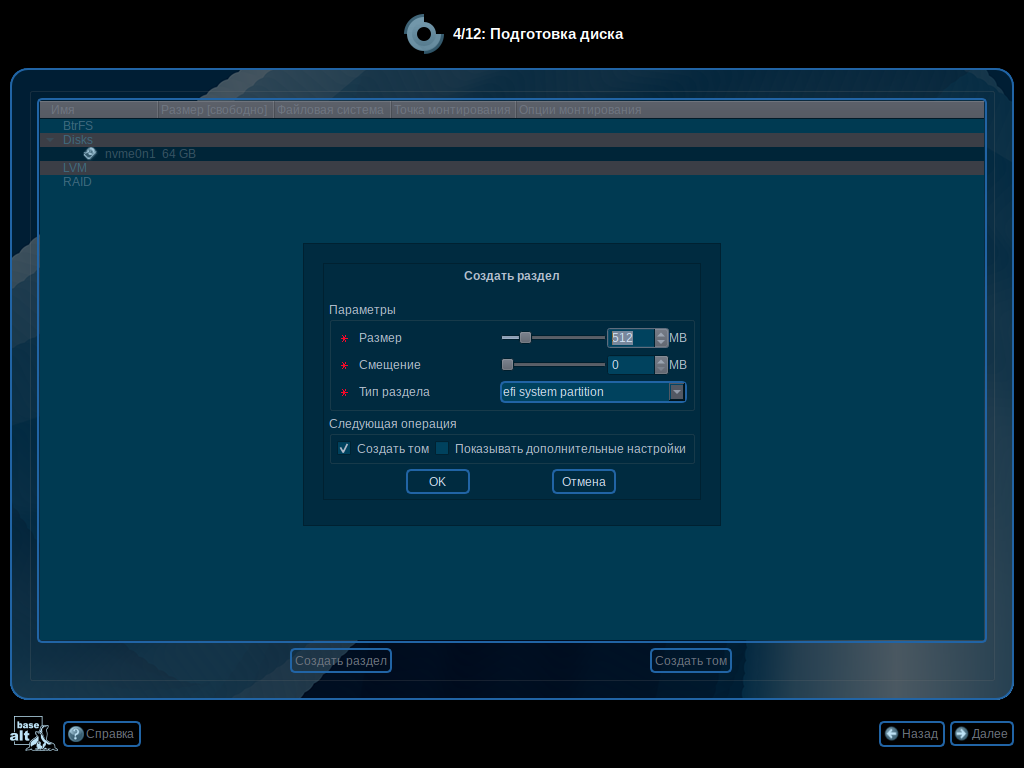The width and height of the screenshot is (1024, 768).
Task: Click the disk icon next to nvme0n1
Action: pyautogui.click(x=89, y=153)
